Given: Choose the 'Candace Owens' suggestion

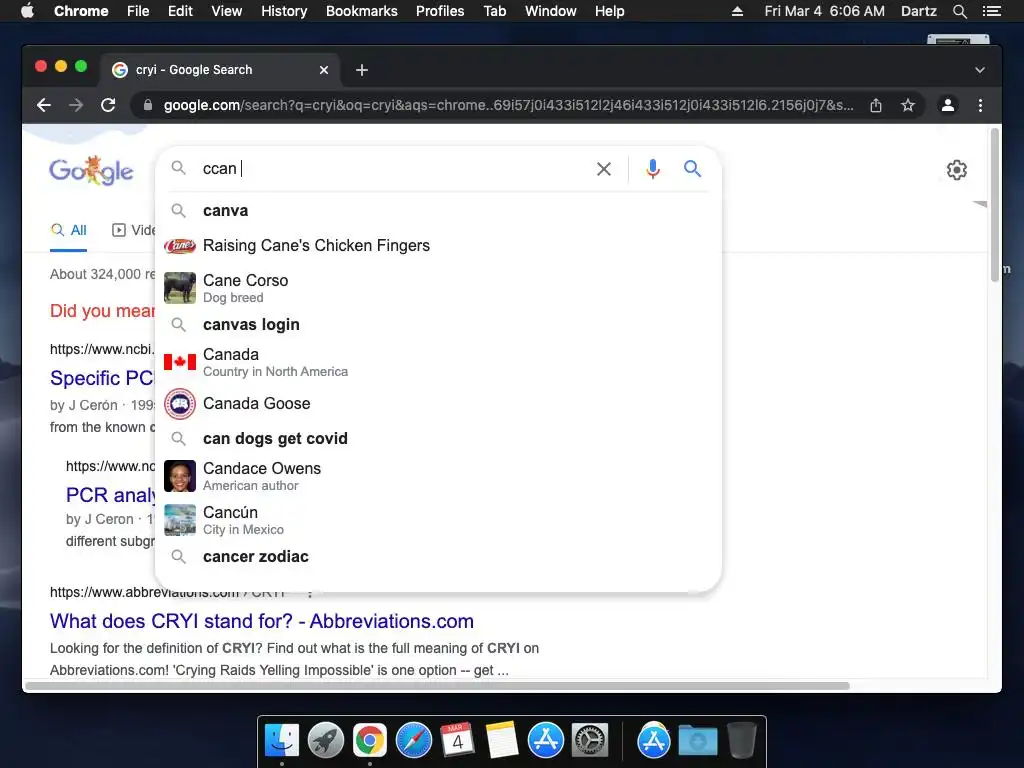Looking at the screenshot, I should 438,476.
